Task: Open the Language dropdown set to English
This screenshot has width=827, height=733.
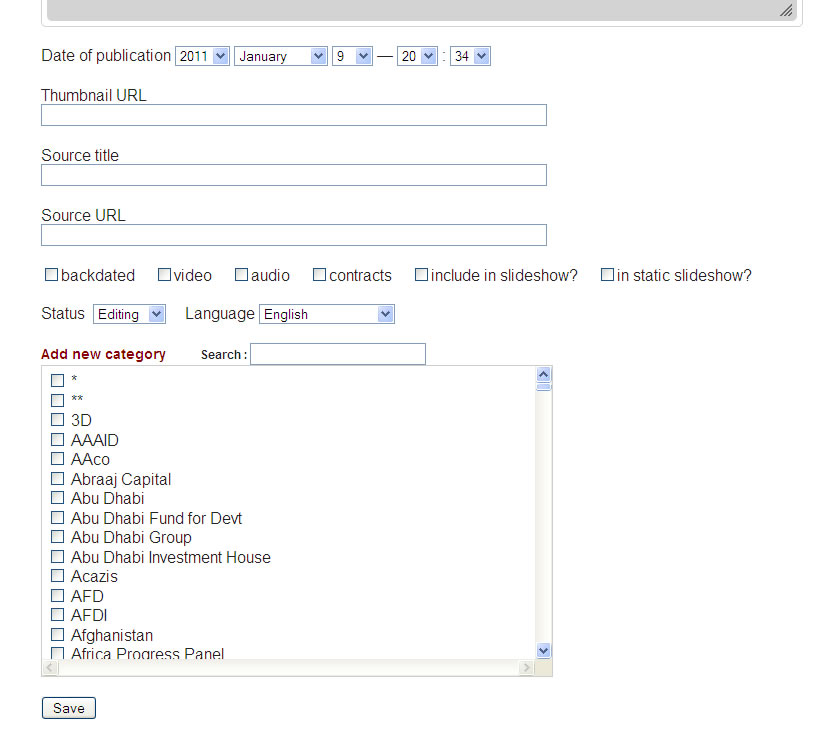Action: (x=327, y=314)
